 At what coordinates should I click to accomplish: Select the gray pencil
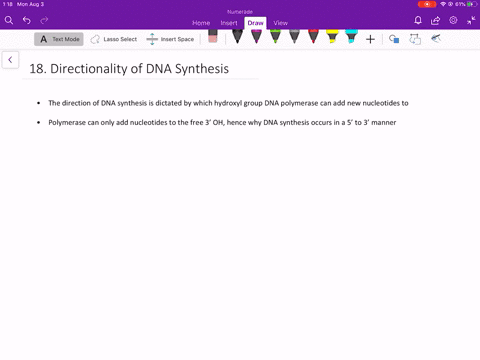point(294,37)
